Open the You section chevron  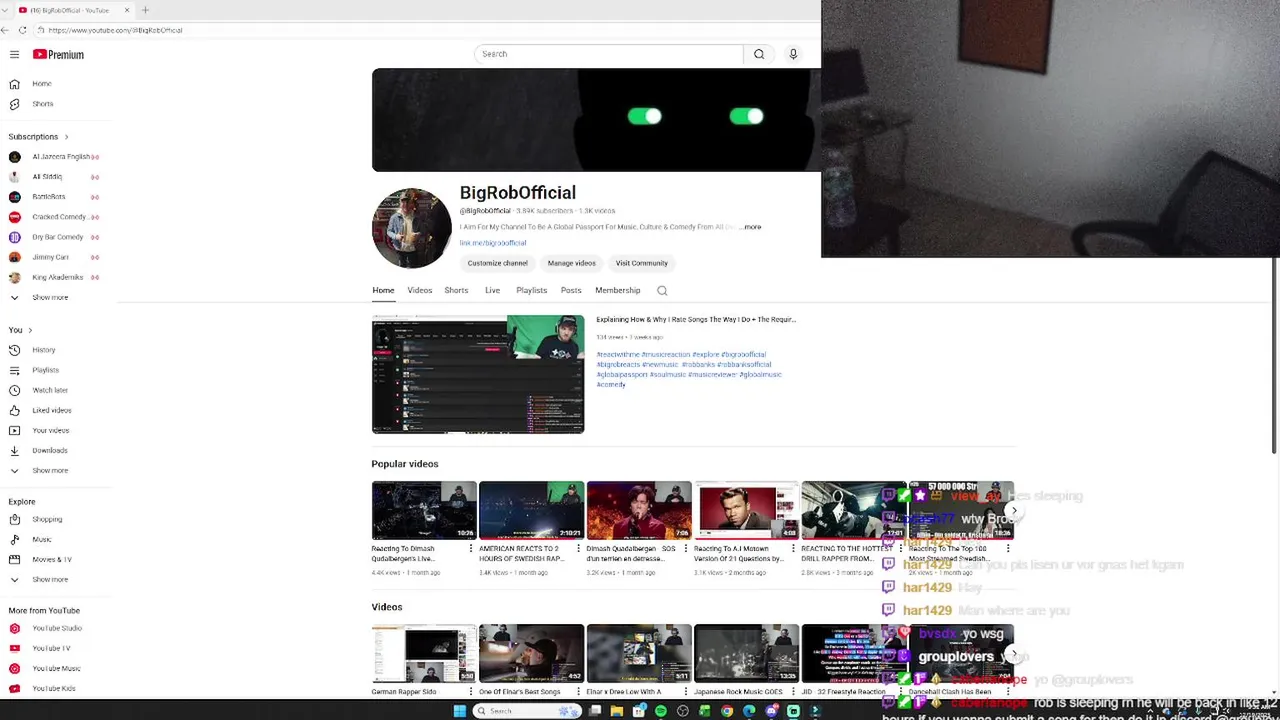click(30, 330)
